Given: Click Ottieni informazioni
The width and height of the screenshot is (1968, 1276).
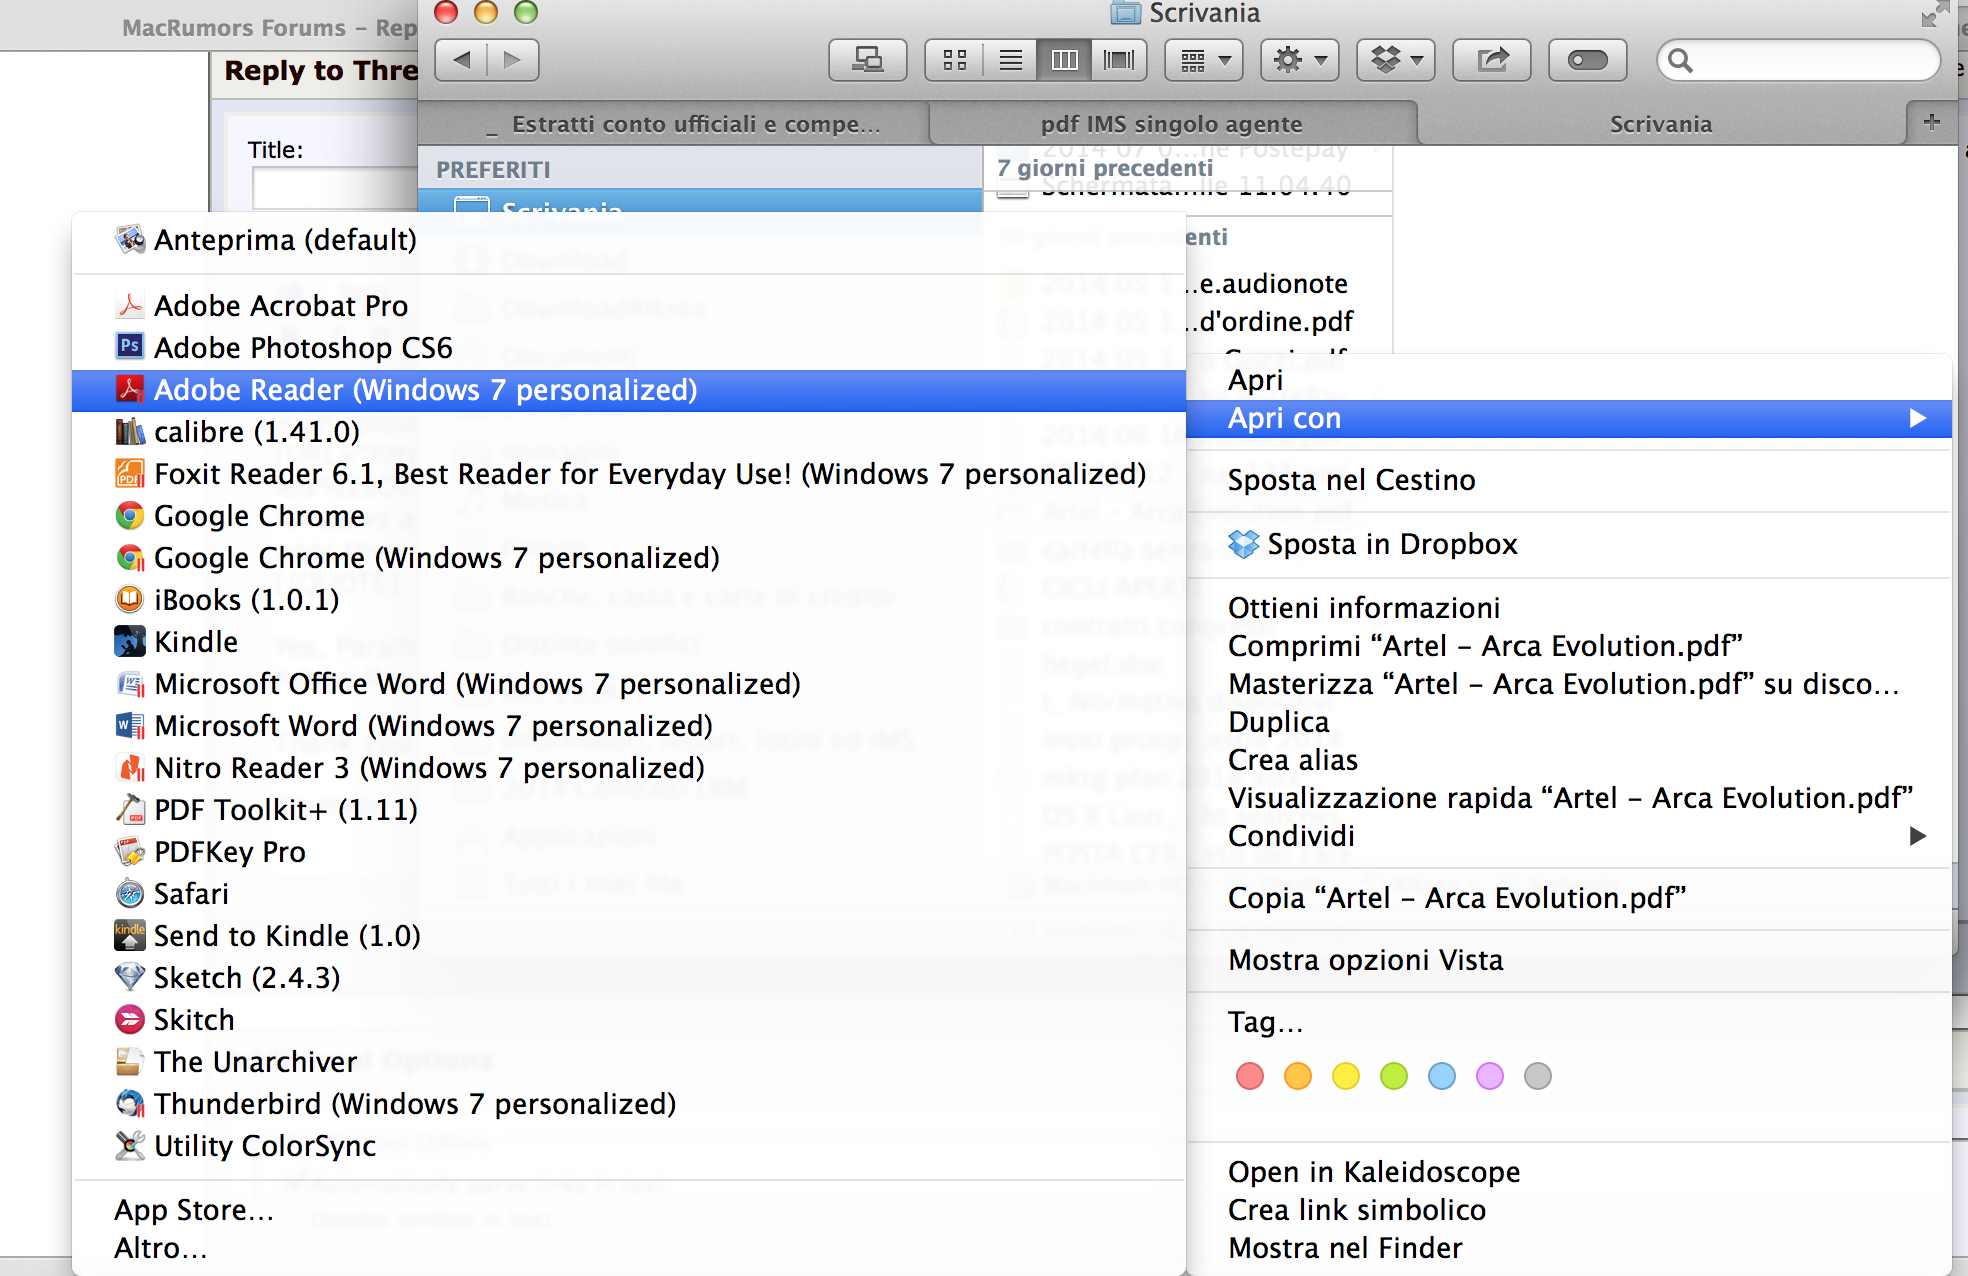Looking at the screenshot, I should (1569, 608).
